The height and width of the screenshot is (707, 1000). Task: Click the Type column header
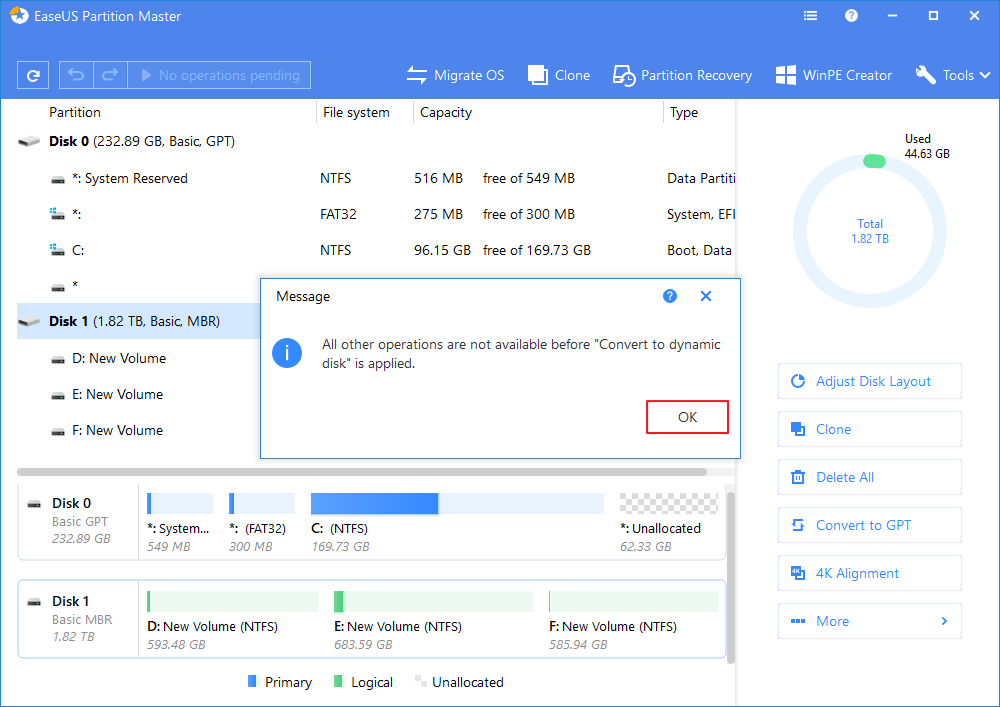pyautogui.click(x=684, y=112)
